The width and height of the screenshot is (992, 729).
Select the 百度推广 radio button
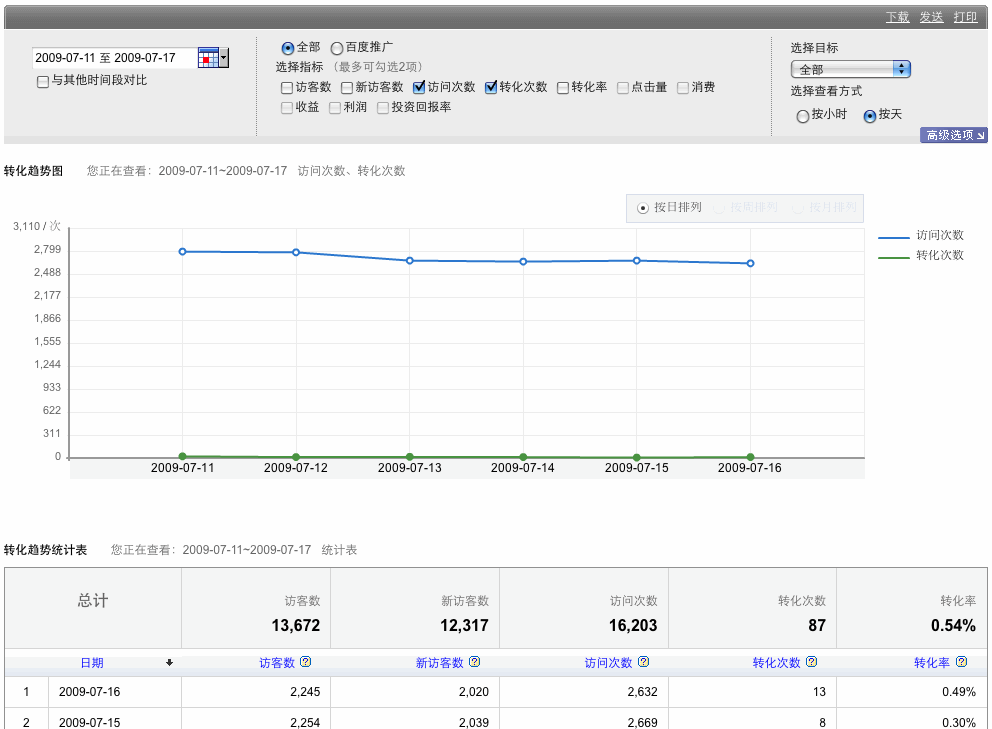coord(337,48)
